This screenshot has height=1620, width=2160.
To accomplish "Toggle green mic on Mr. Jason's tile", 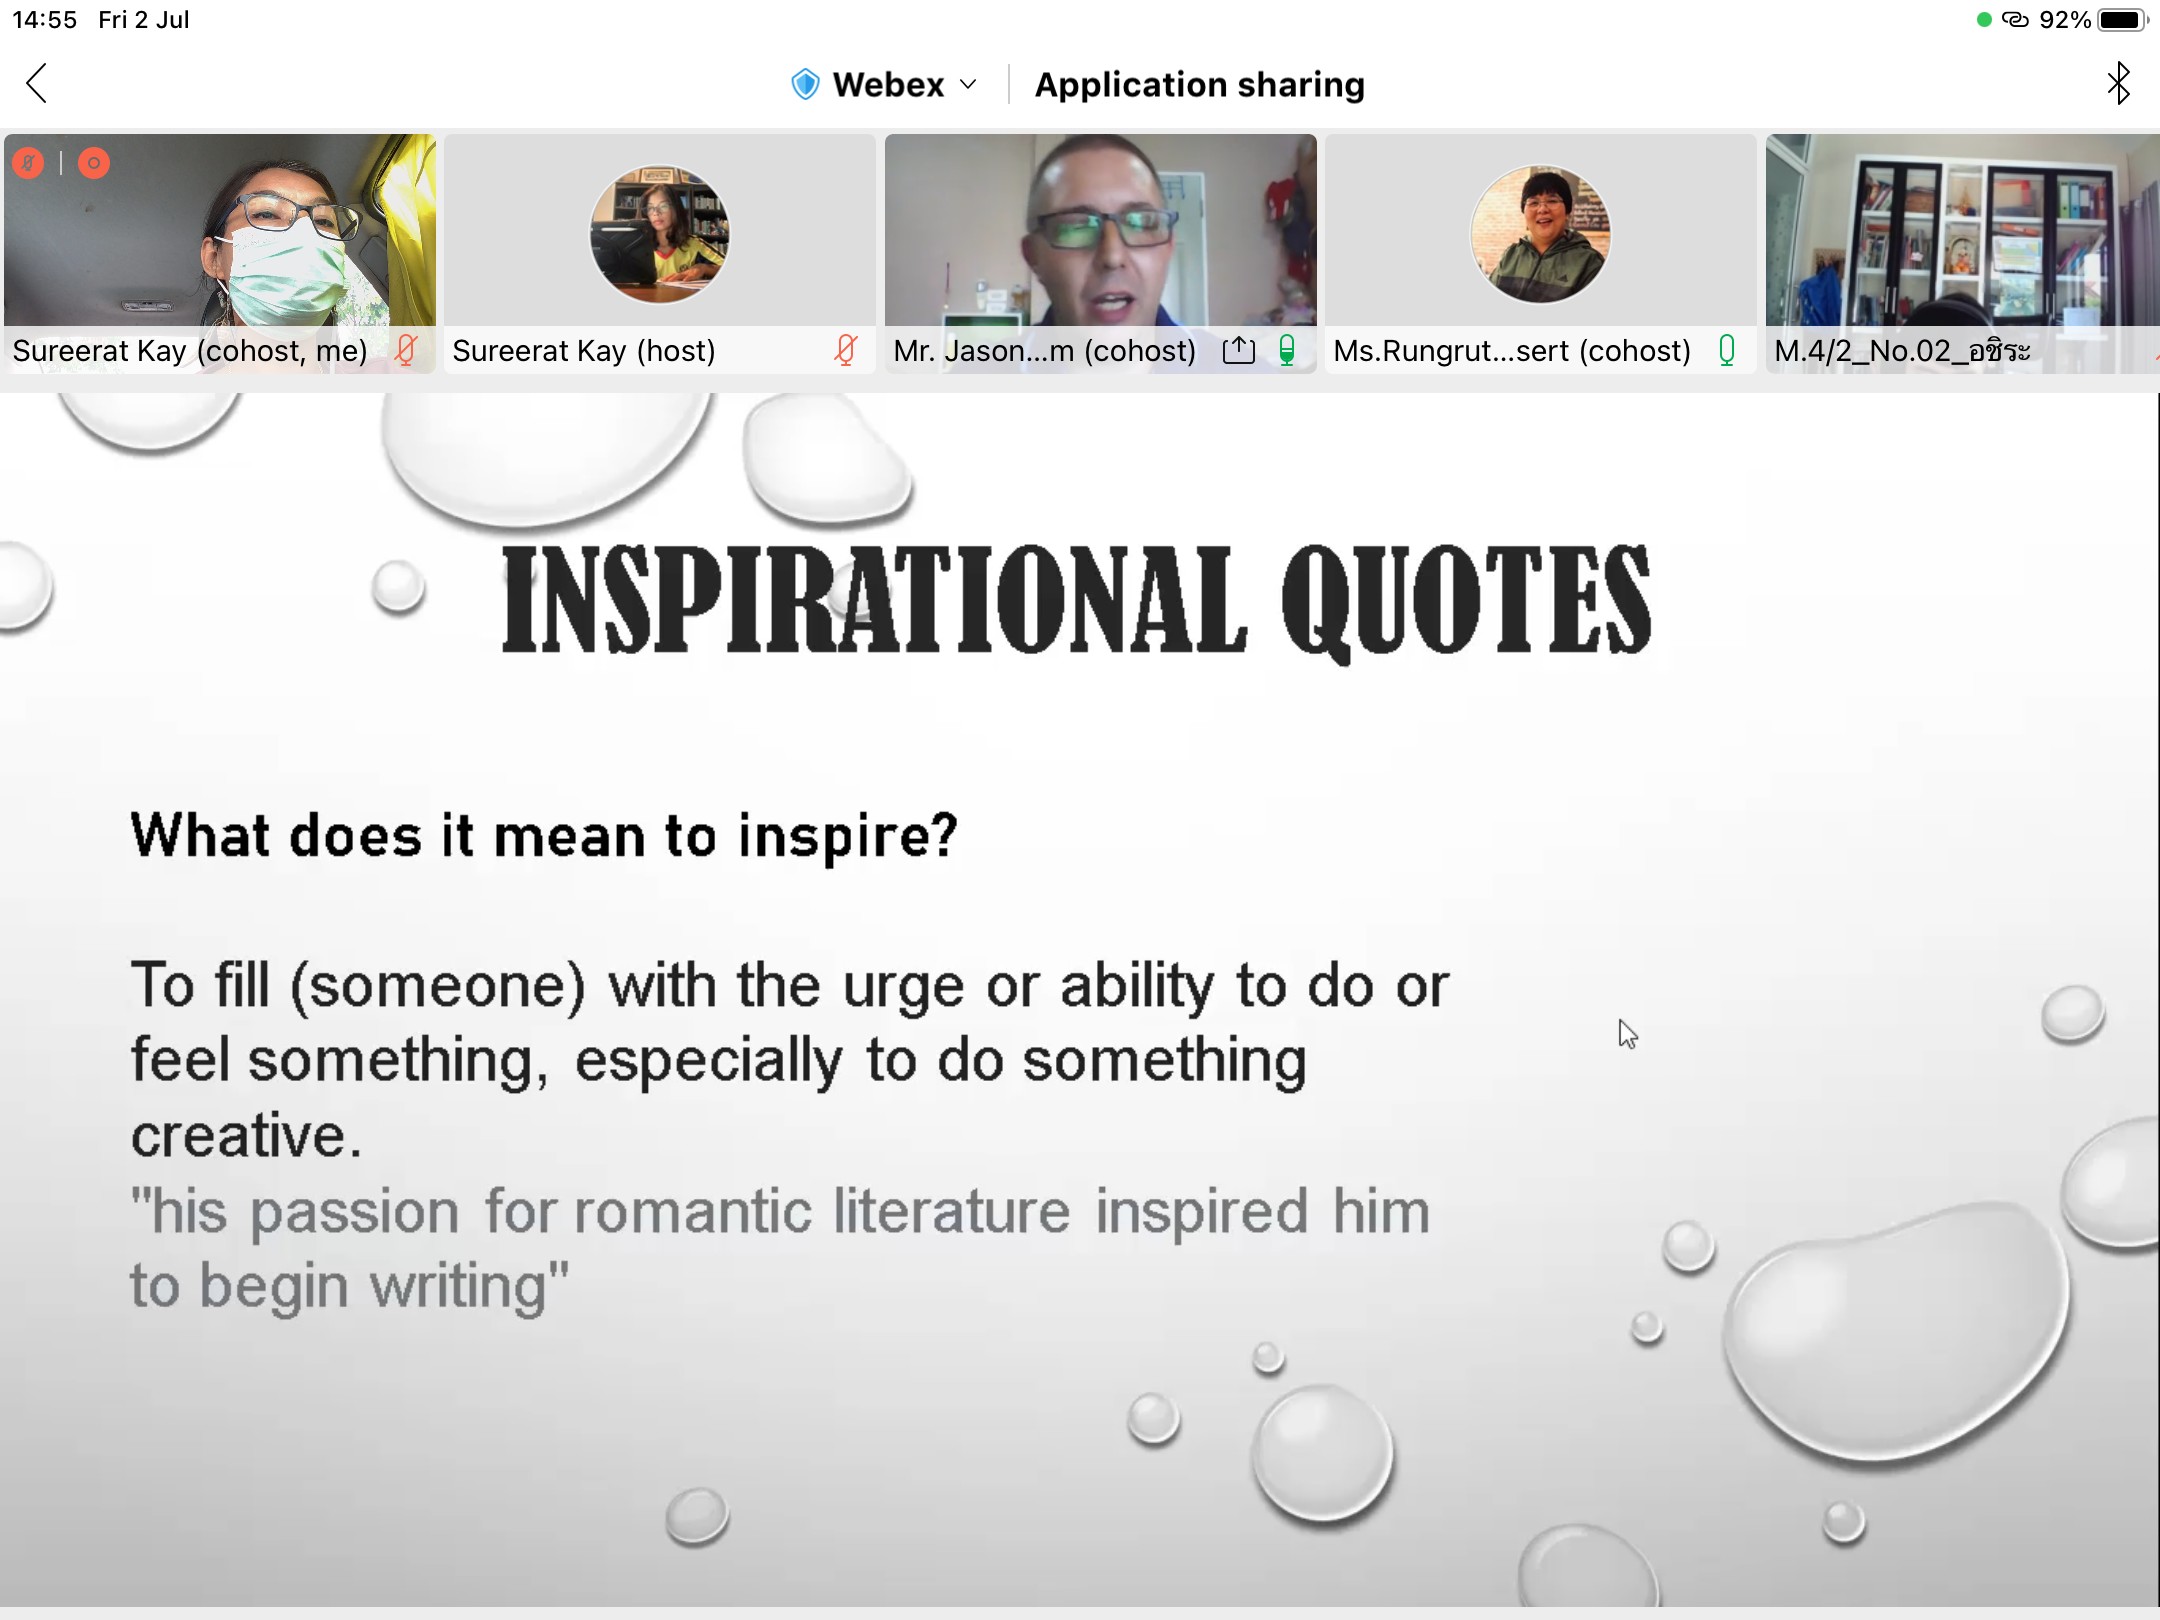I will [1287, 350].
